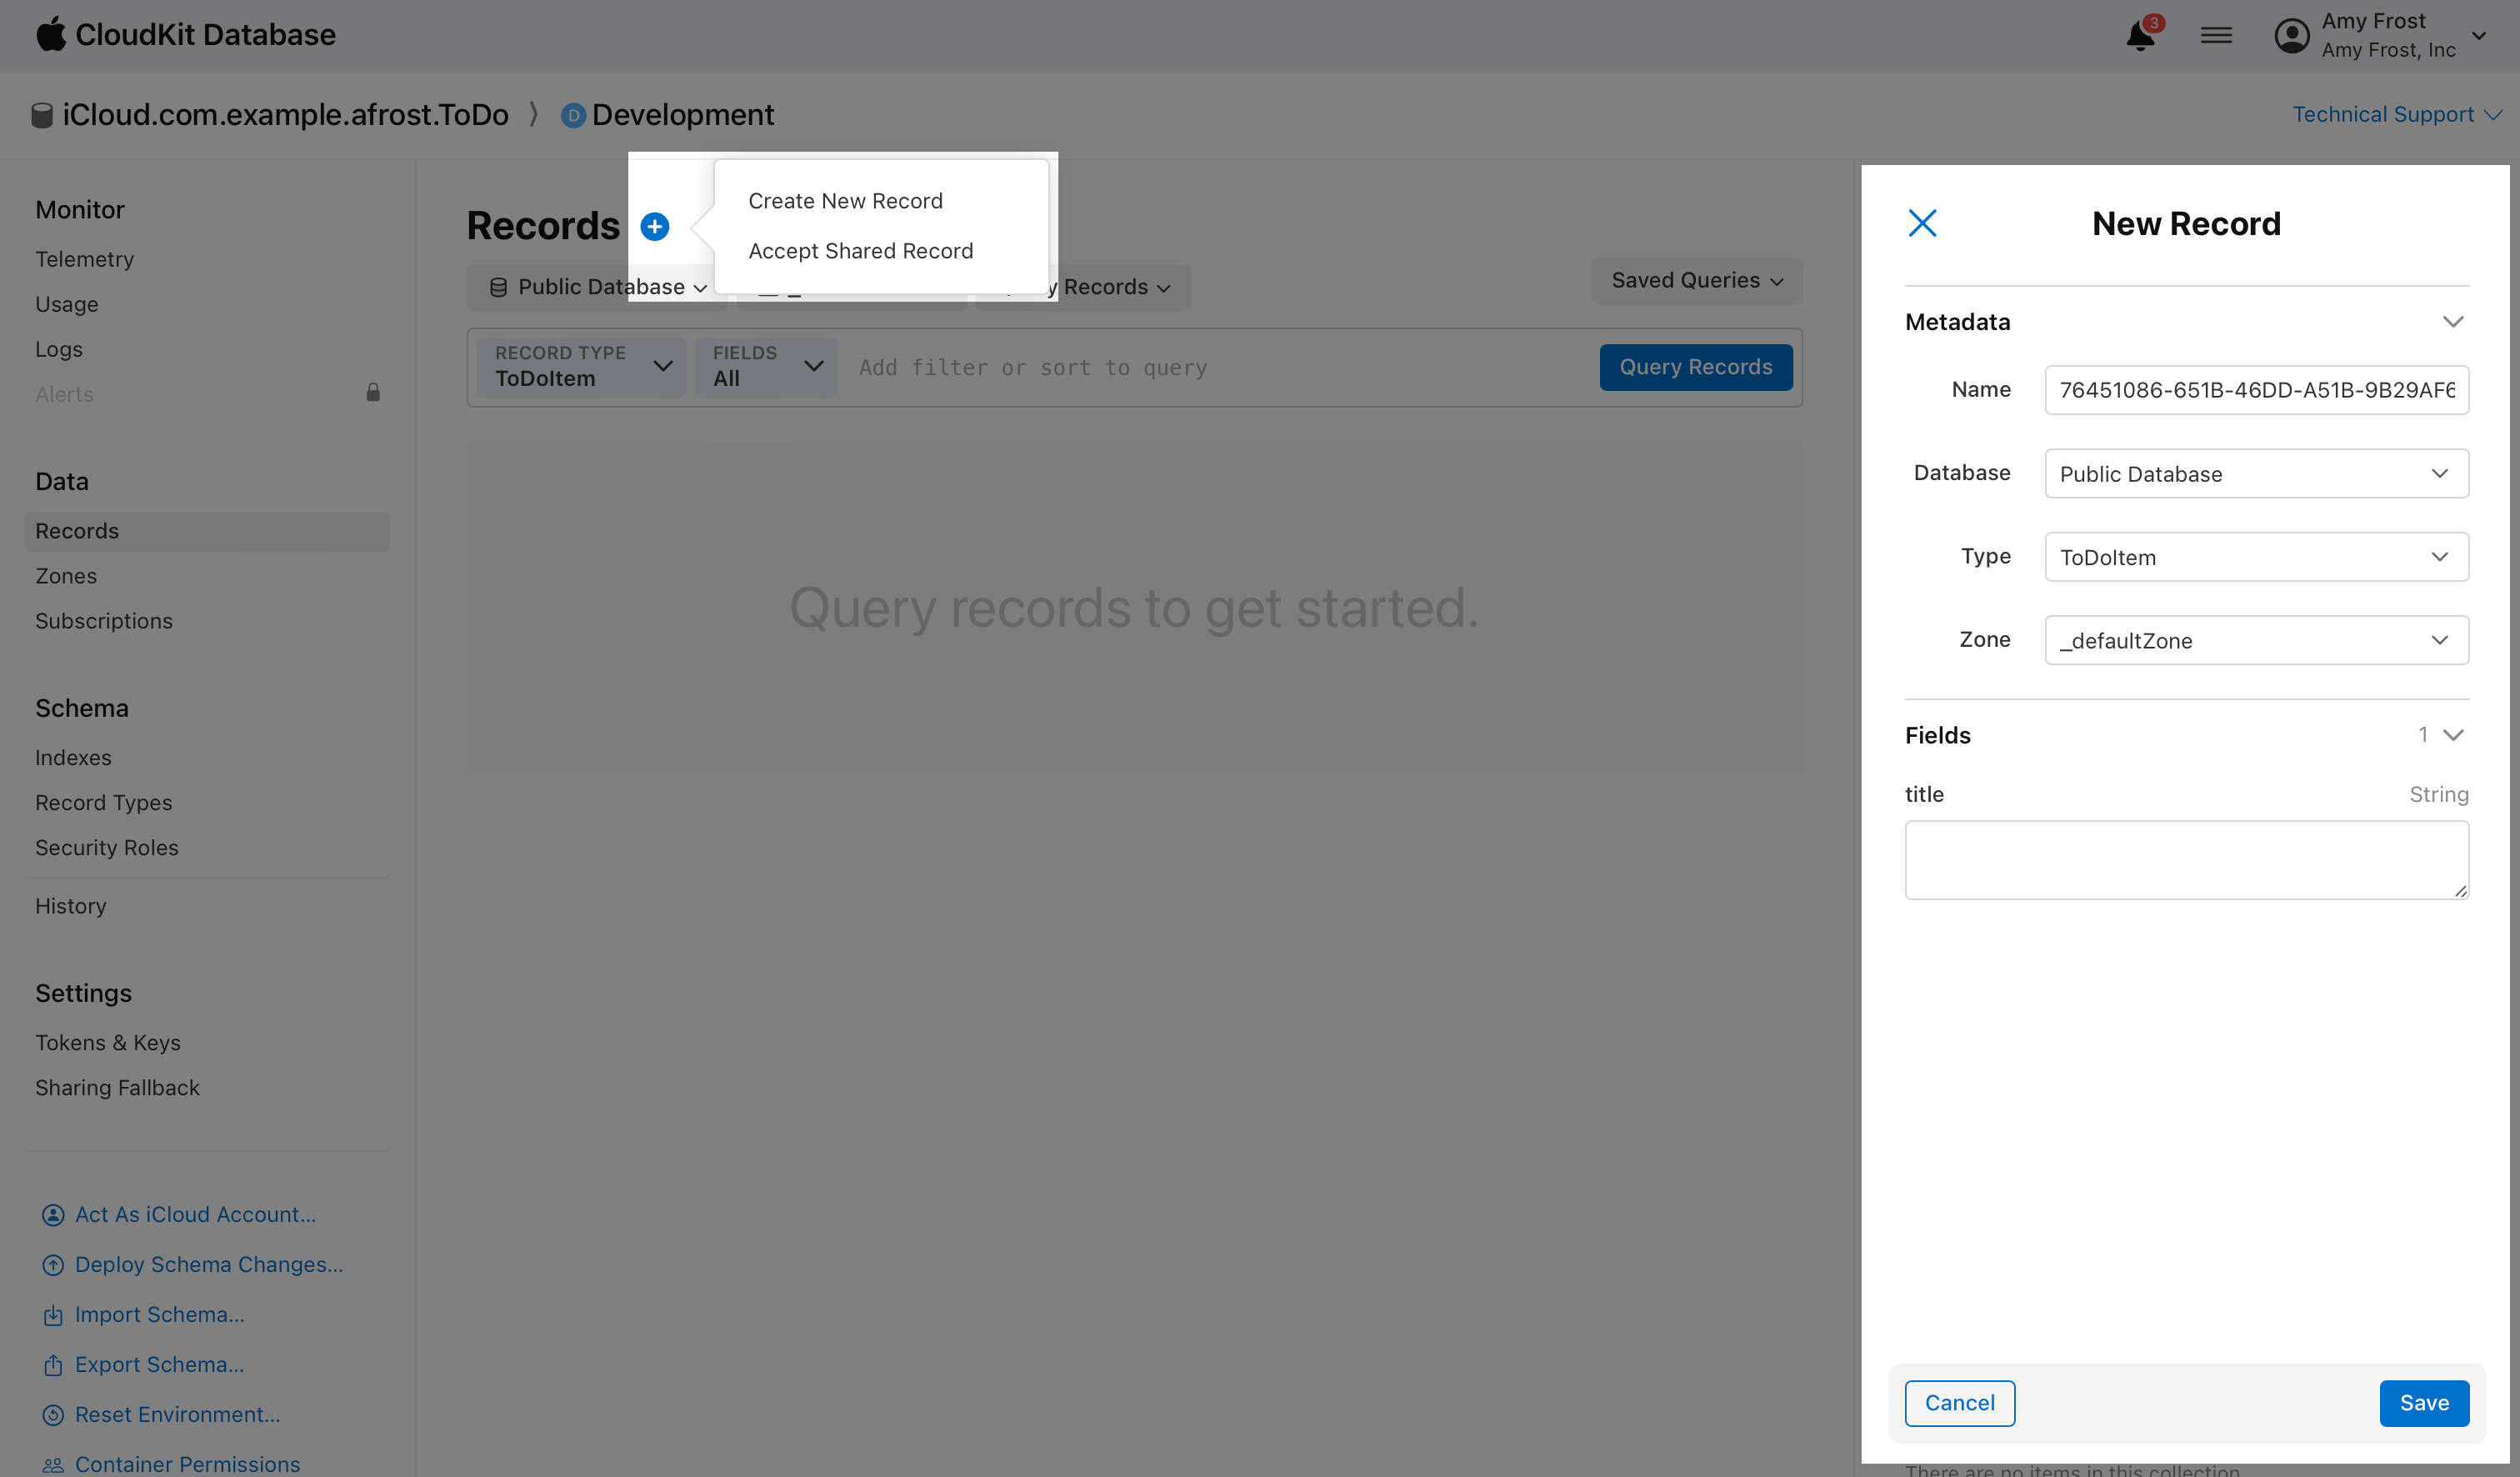
Task: Open Record Types in the sidebar
Action: pos(104,803)
